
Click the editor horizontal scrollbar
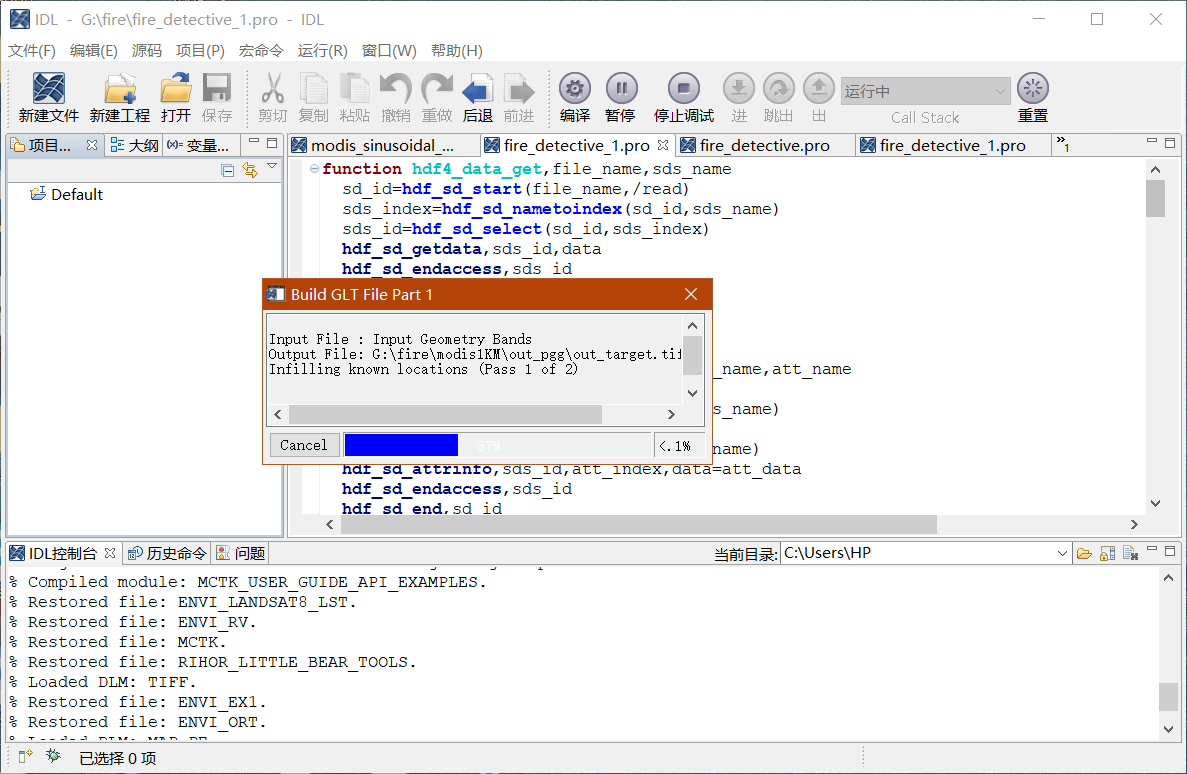[639, 524]
